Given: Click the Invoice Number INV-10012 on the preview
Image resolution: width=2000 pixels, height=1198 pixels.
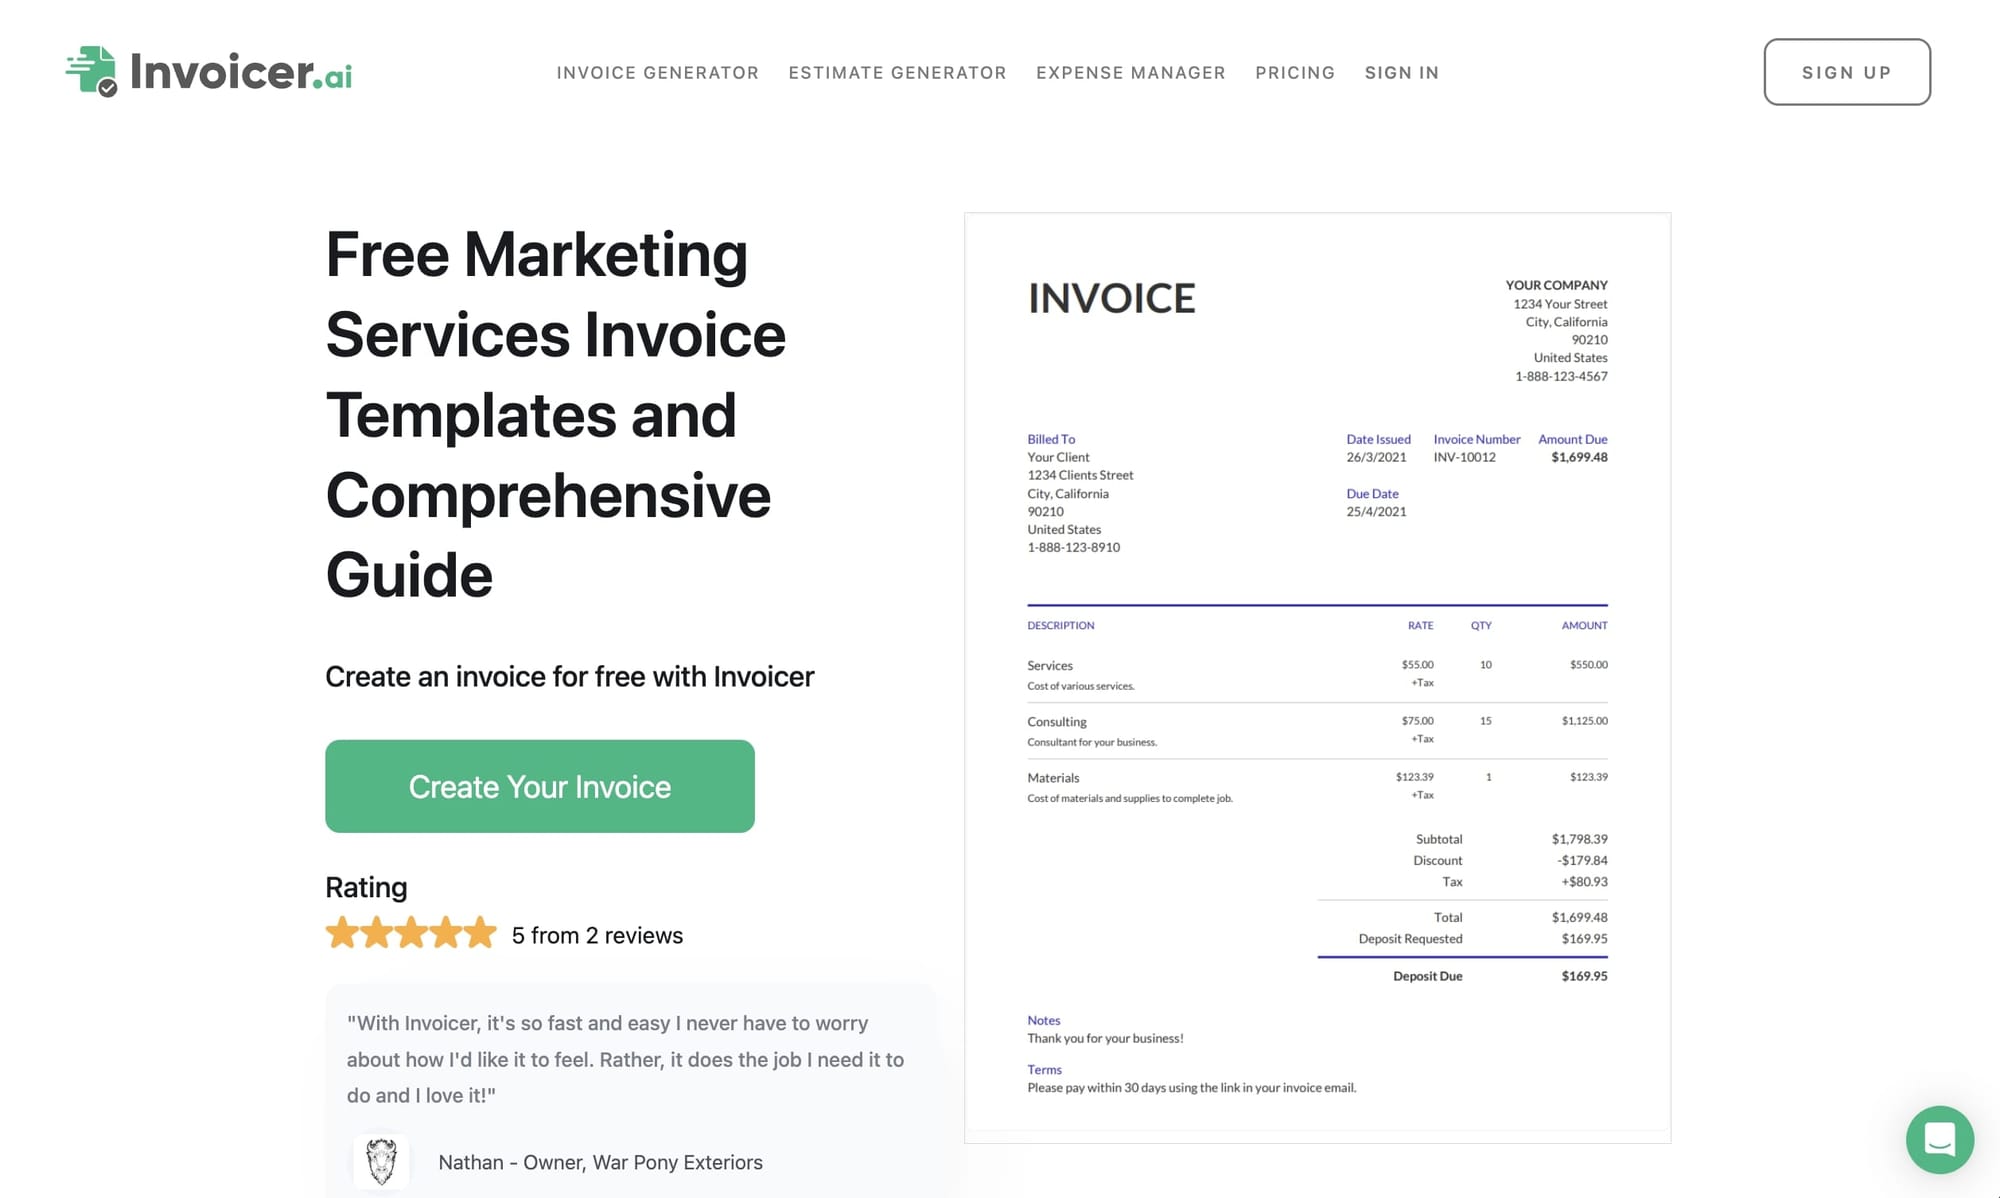Looking at the screenshot, I should [1465, 456].
